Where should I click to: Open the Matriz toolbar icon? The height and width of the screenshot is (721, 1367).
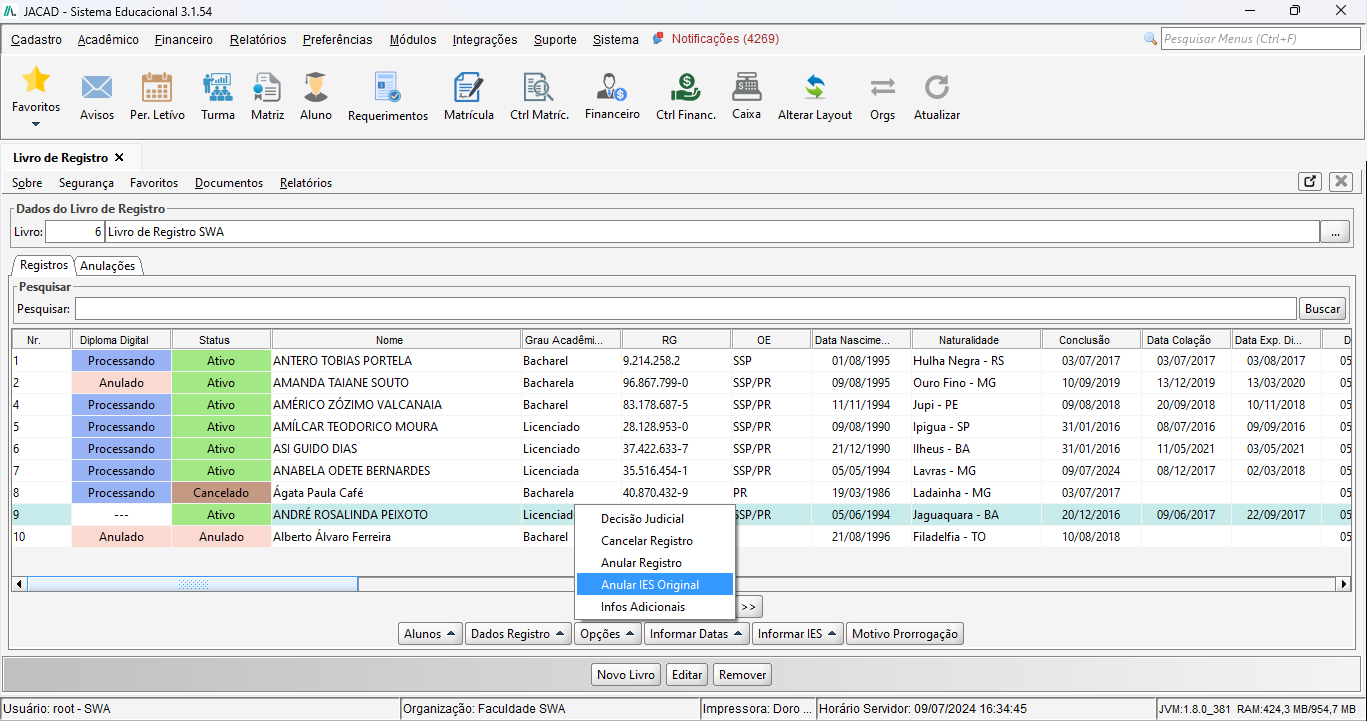[x=267, y=88]
